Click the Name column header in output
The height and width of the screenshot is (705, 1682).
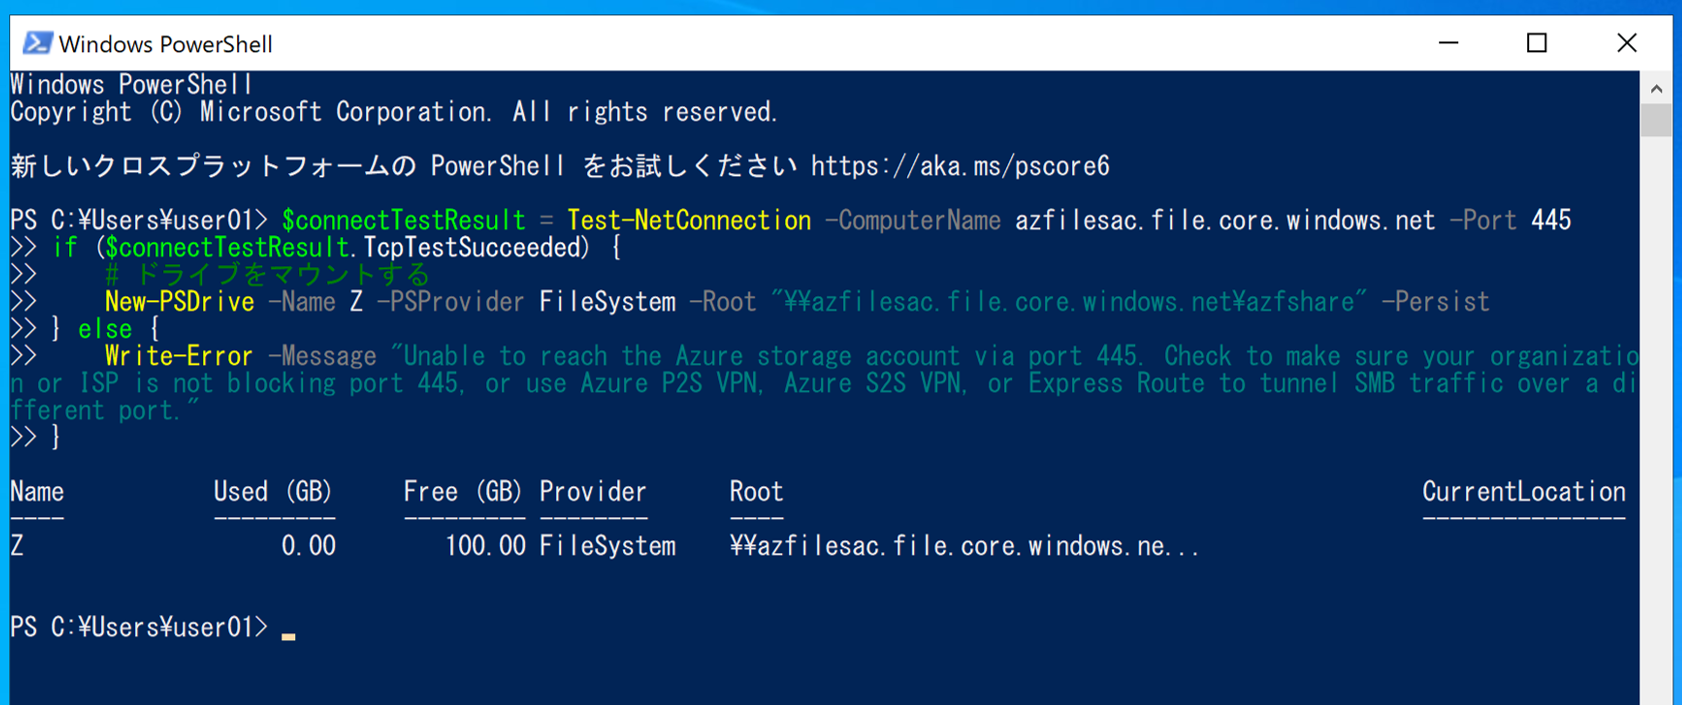point(37,492)
